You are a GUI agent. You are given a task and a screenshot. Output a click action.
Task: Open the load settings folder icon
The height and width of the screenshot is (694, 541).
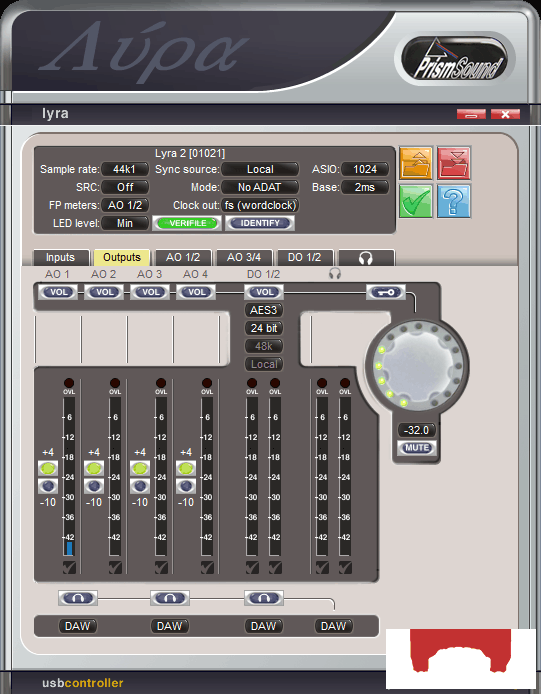pos(416,163)
